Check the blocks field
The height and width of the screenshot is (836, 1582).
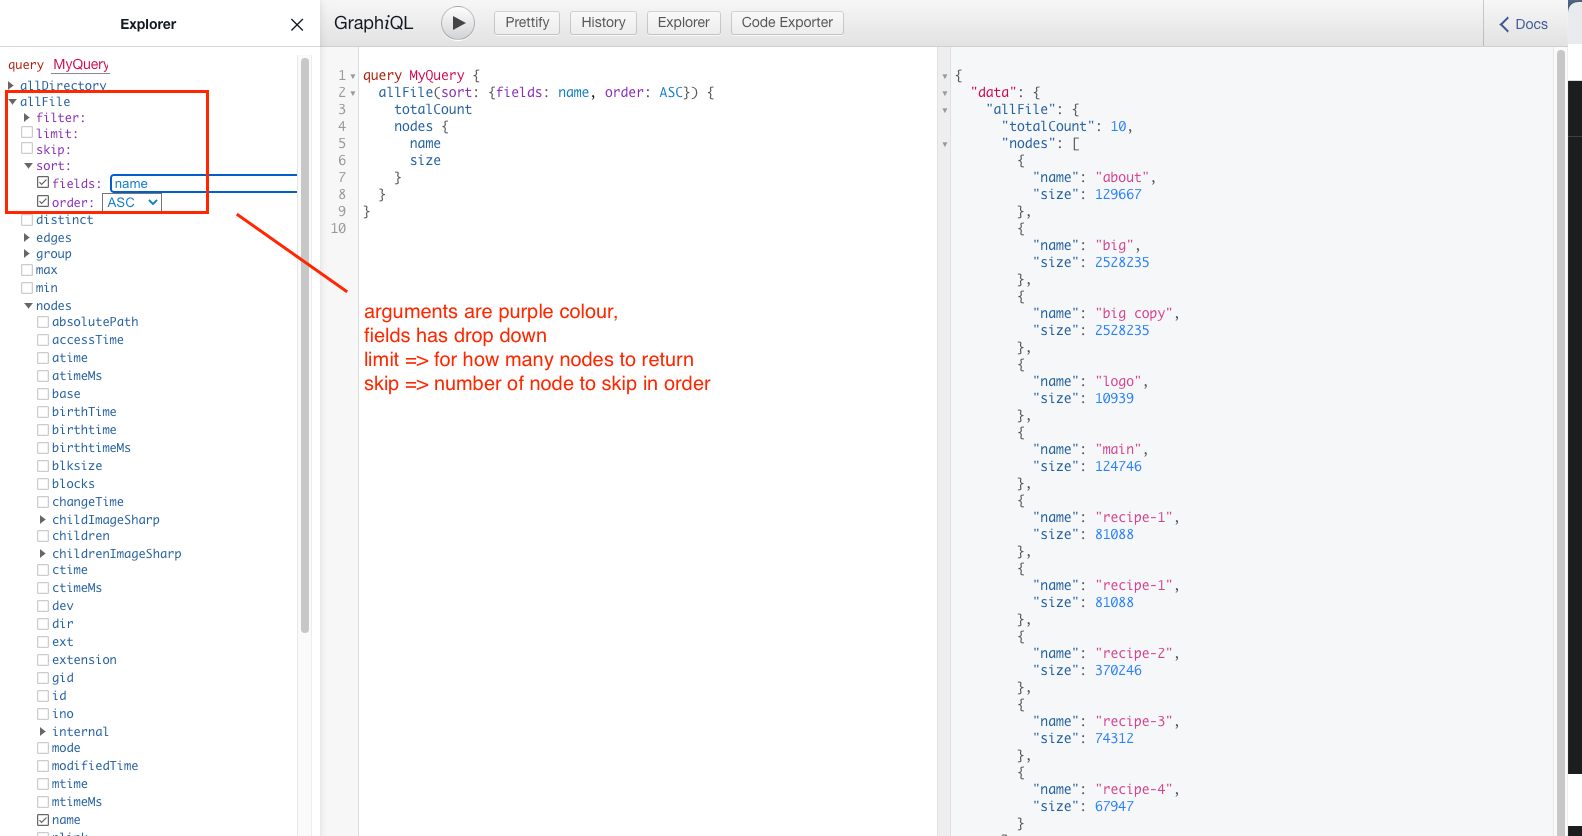coord(43,484)
